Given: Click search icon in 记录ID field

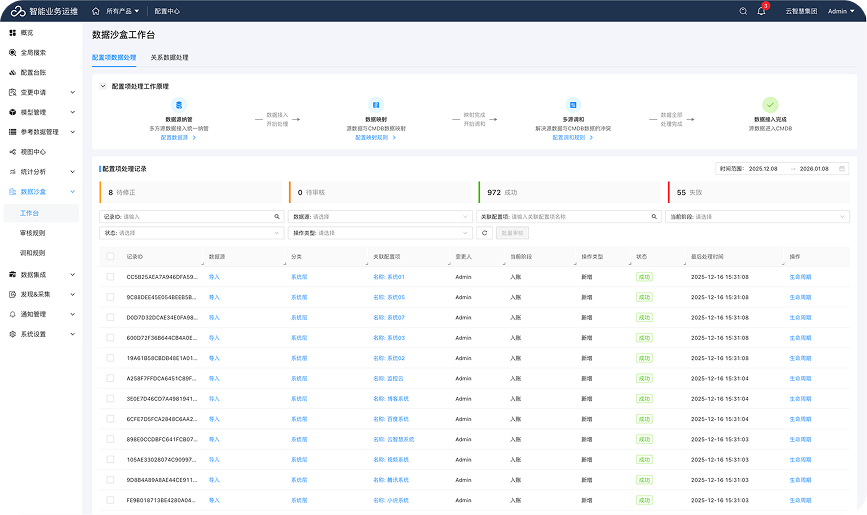Looking at the screenshot, I should (x=277, y=216).
